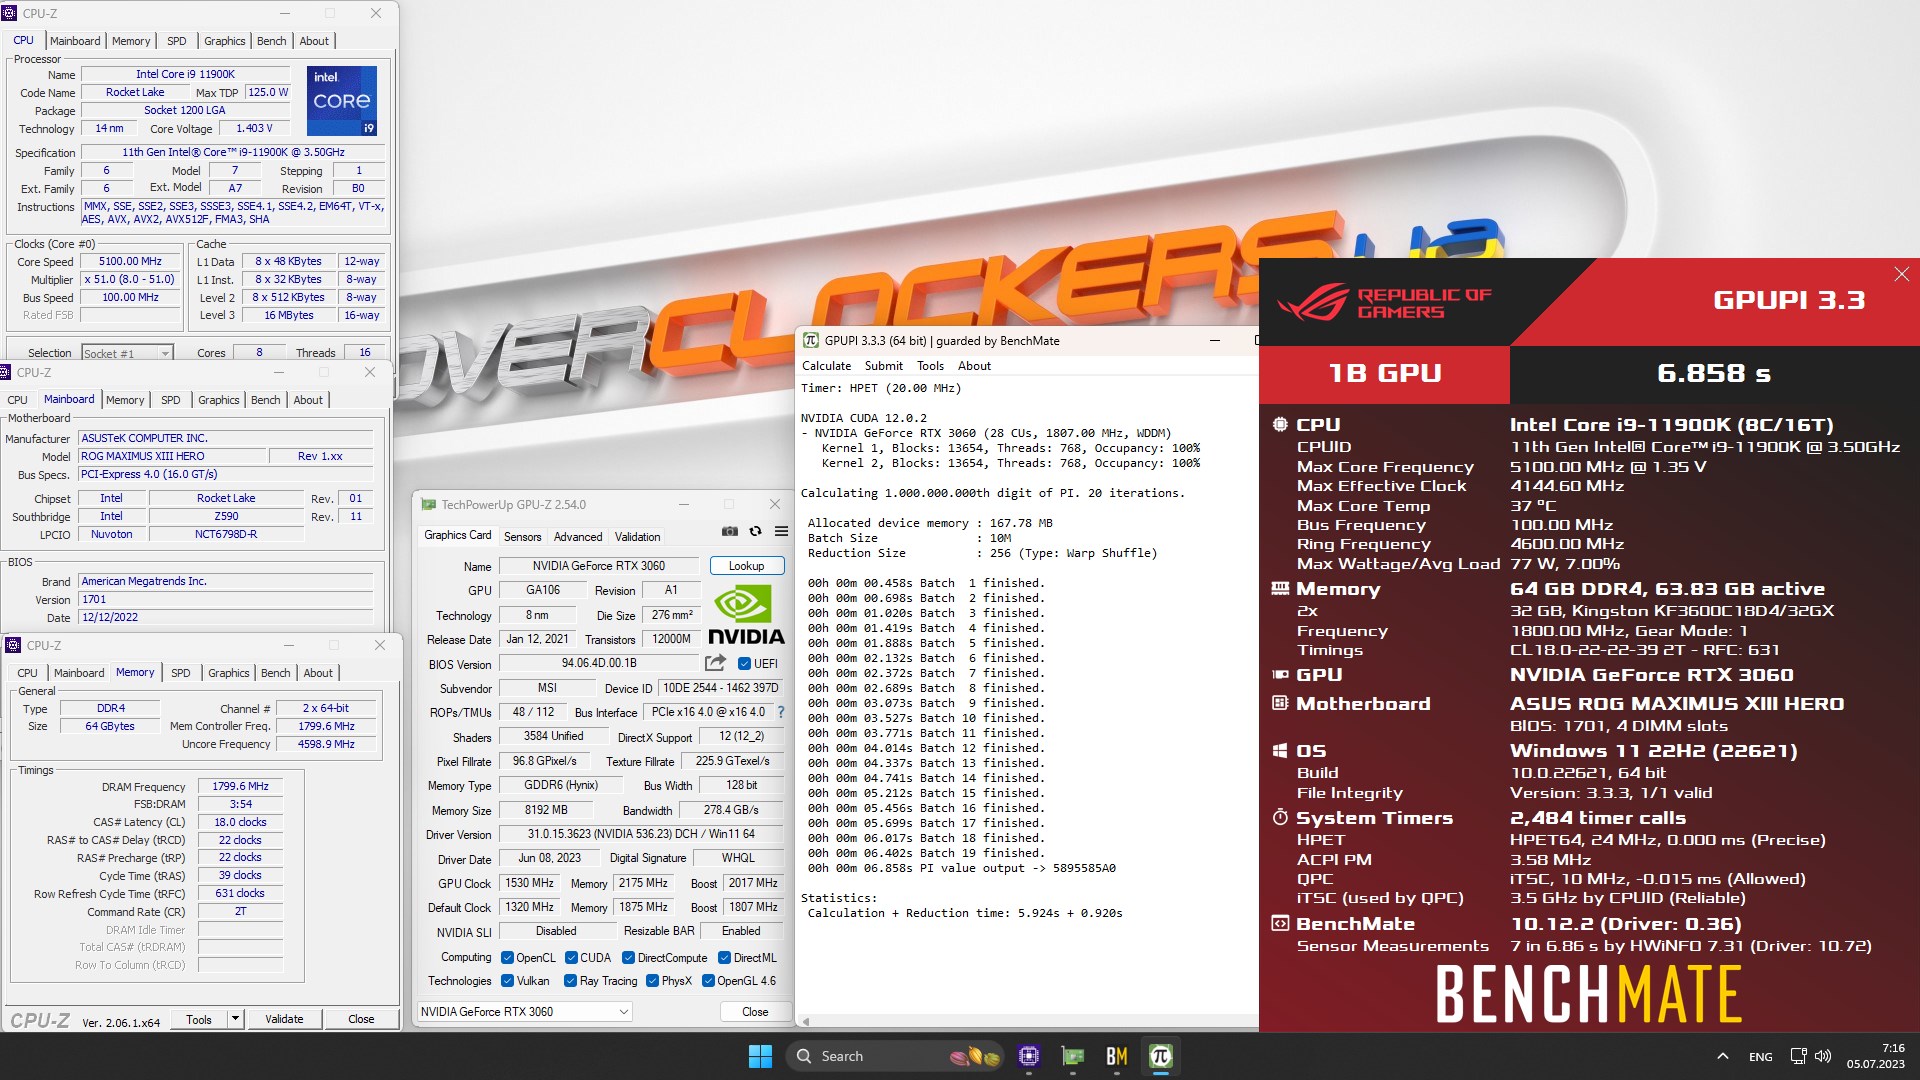Toggle the PhysX checkbox
The image size is (1920, 1080).
pyautogui.click(x=652, y=980)
